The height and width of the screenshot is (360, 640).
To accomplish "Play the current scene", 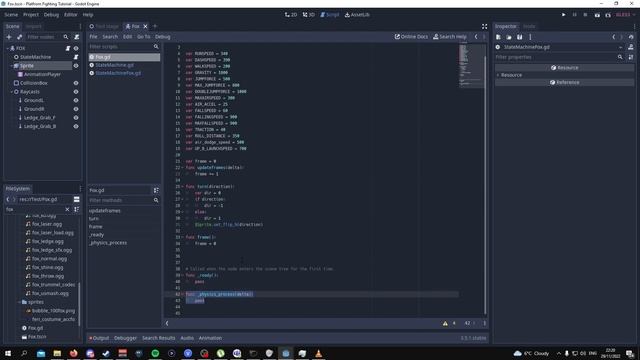I will (597, 15).
